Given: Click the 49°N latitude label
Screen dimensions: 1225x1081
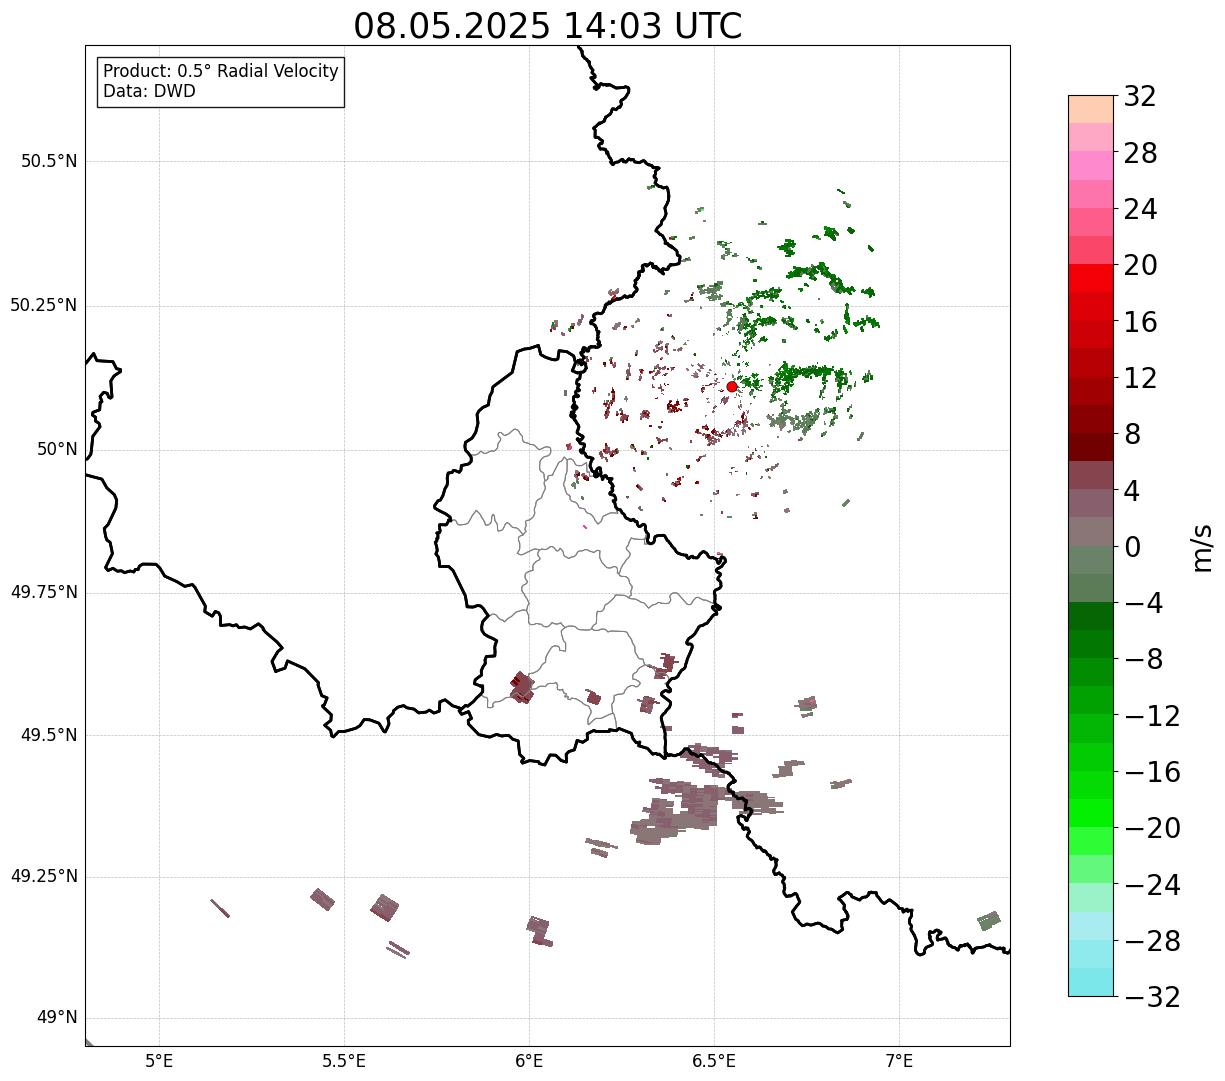Looking at the screenshot, I should pos(57,1018).
